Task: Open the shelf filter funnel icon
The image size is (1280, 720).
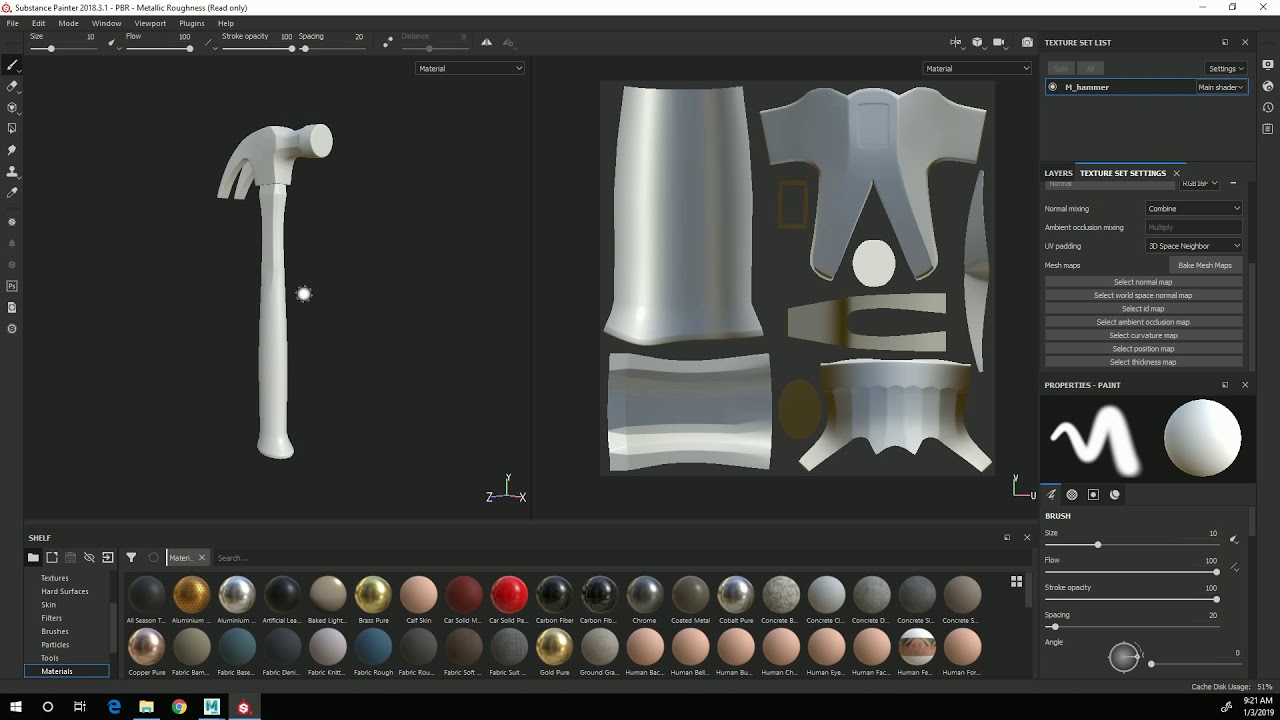Action: (x=131, y=557)
